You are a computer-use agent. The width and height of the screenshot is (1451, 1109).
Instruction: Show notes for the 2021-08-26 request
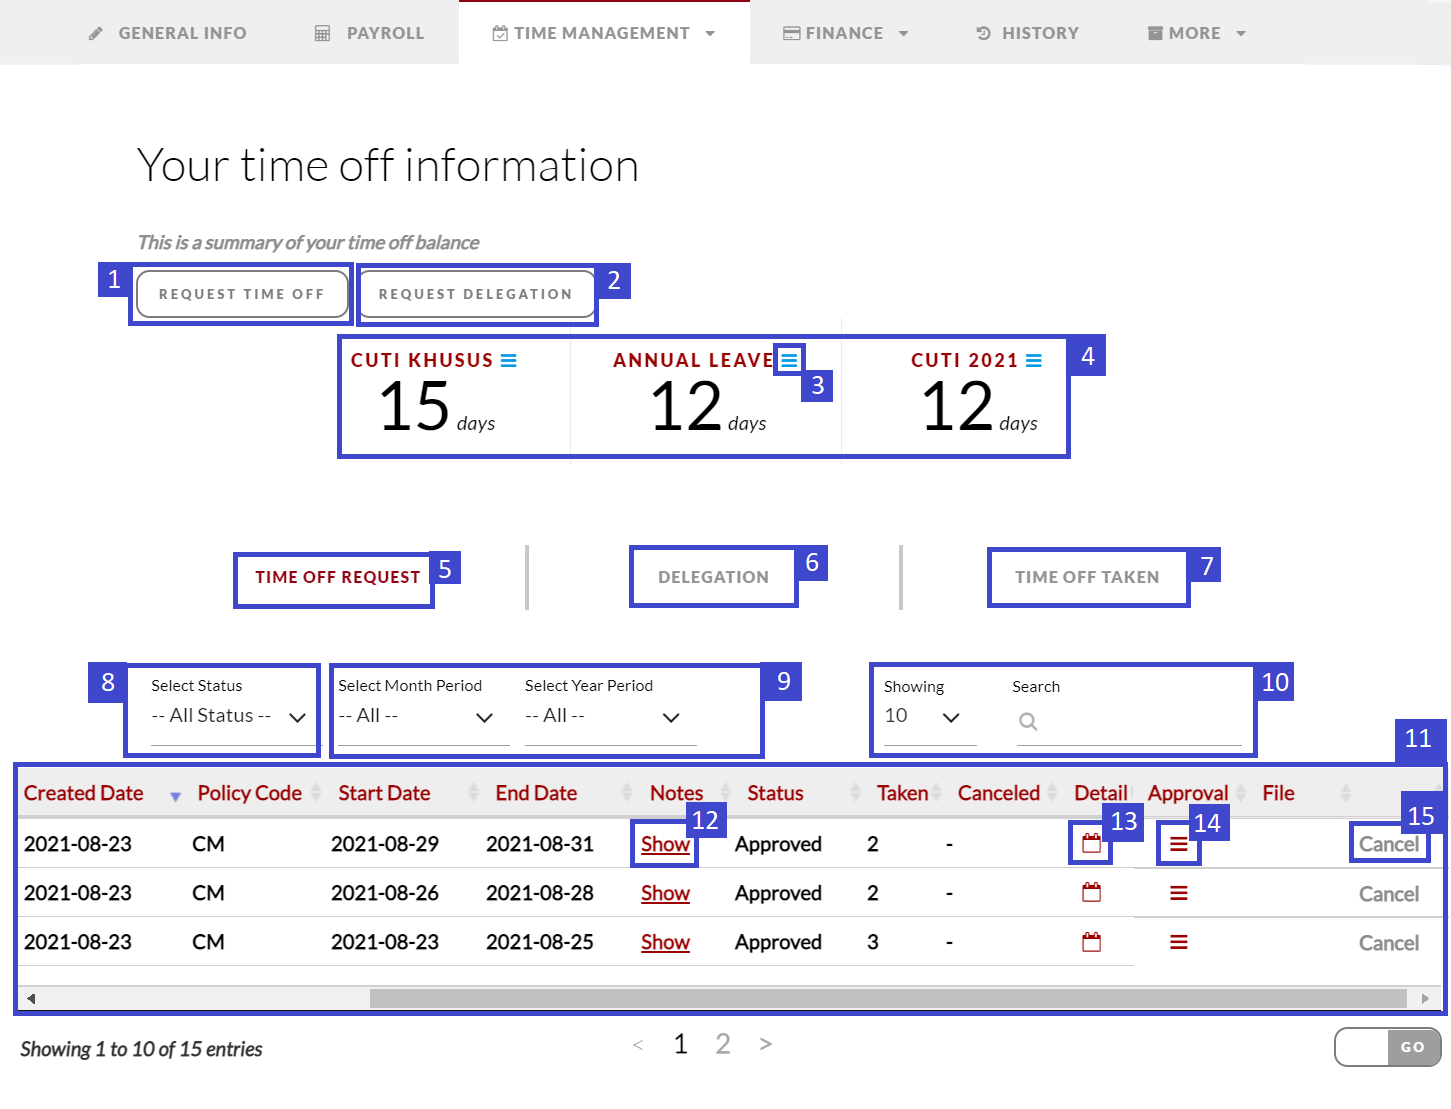pyautogui.click(x=665, y=893)
